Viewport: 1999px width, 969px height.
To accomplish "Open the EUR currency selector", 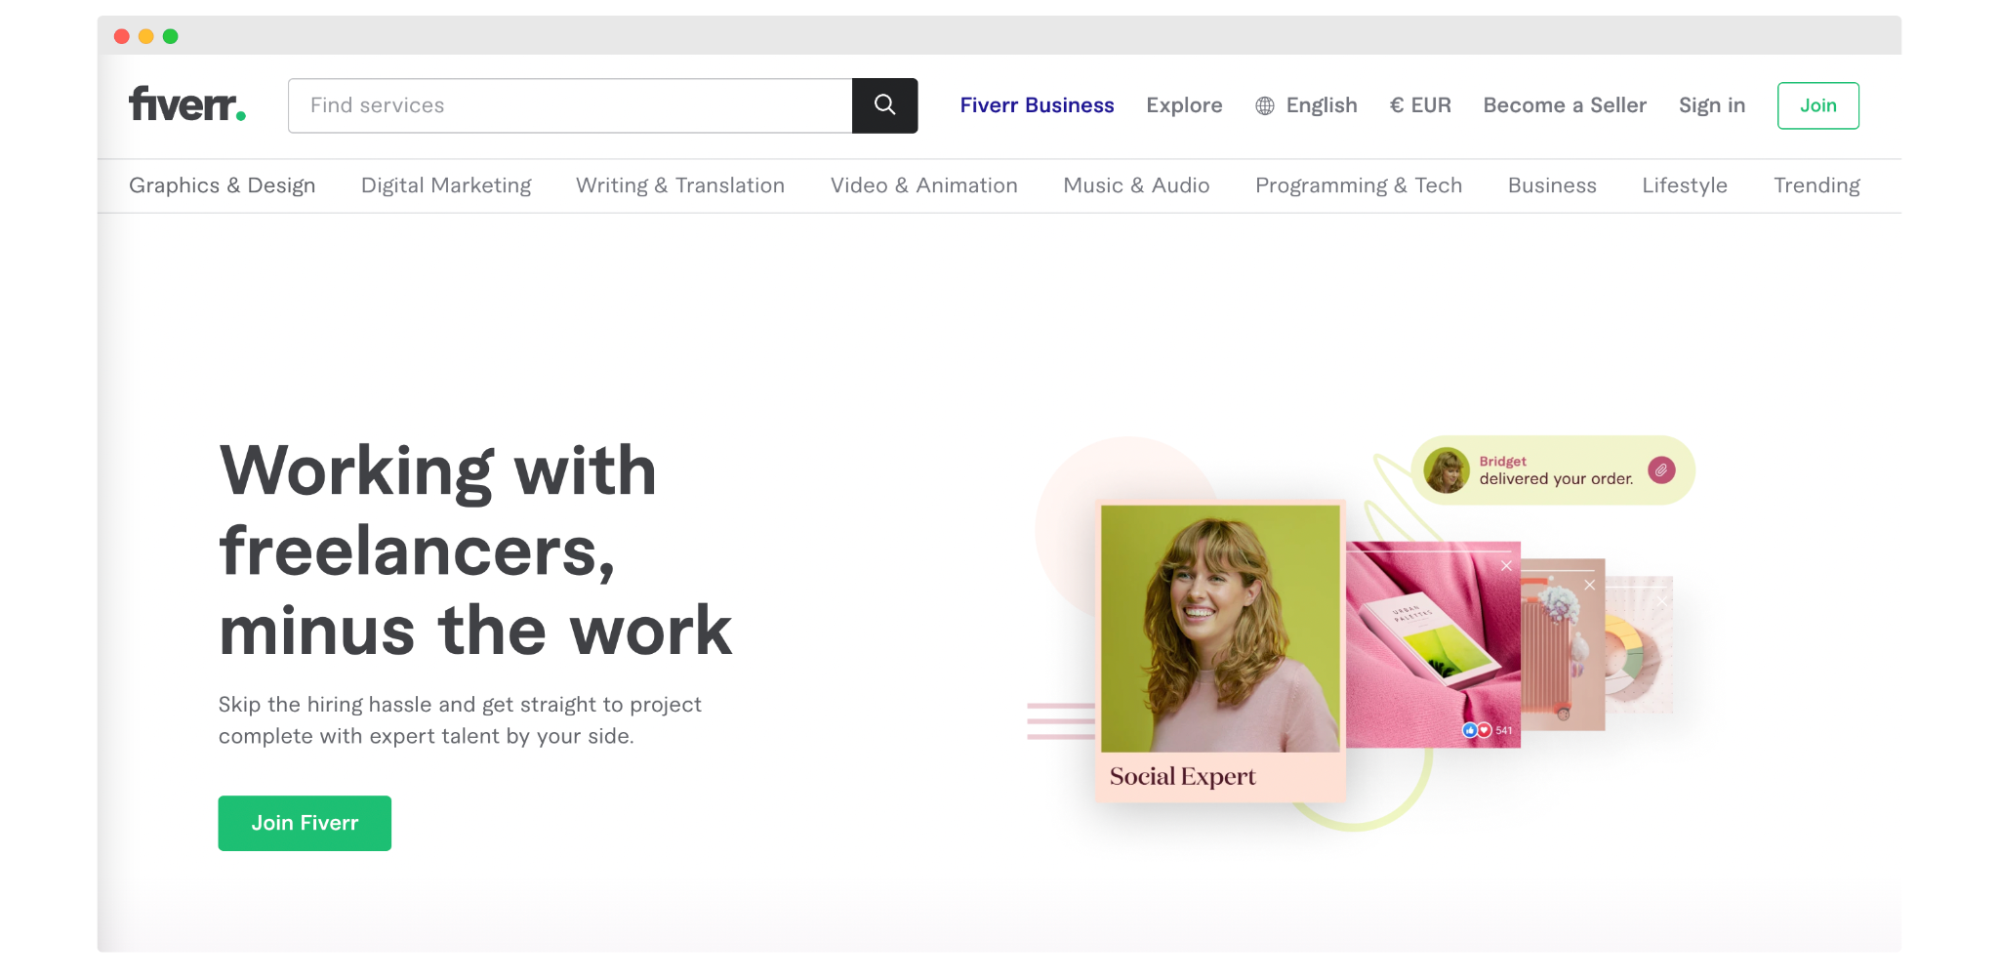I will click(1420, 105).
